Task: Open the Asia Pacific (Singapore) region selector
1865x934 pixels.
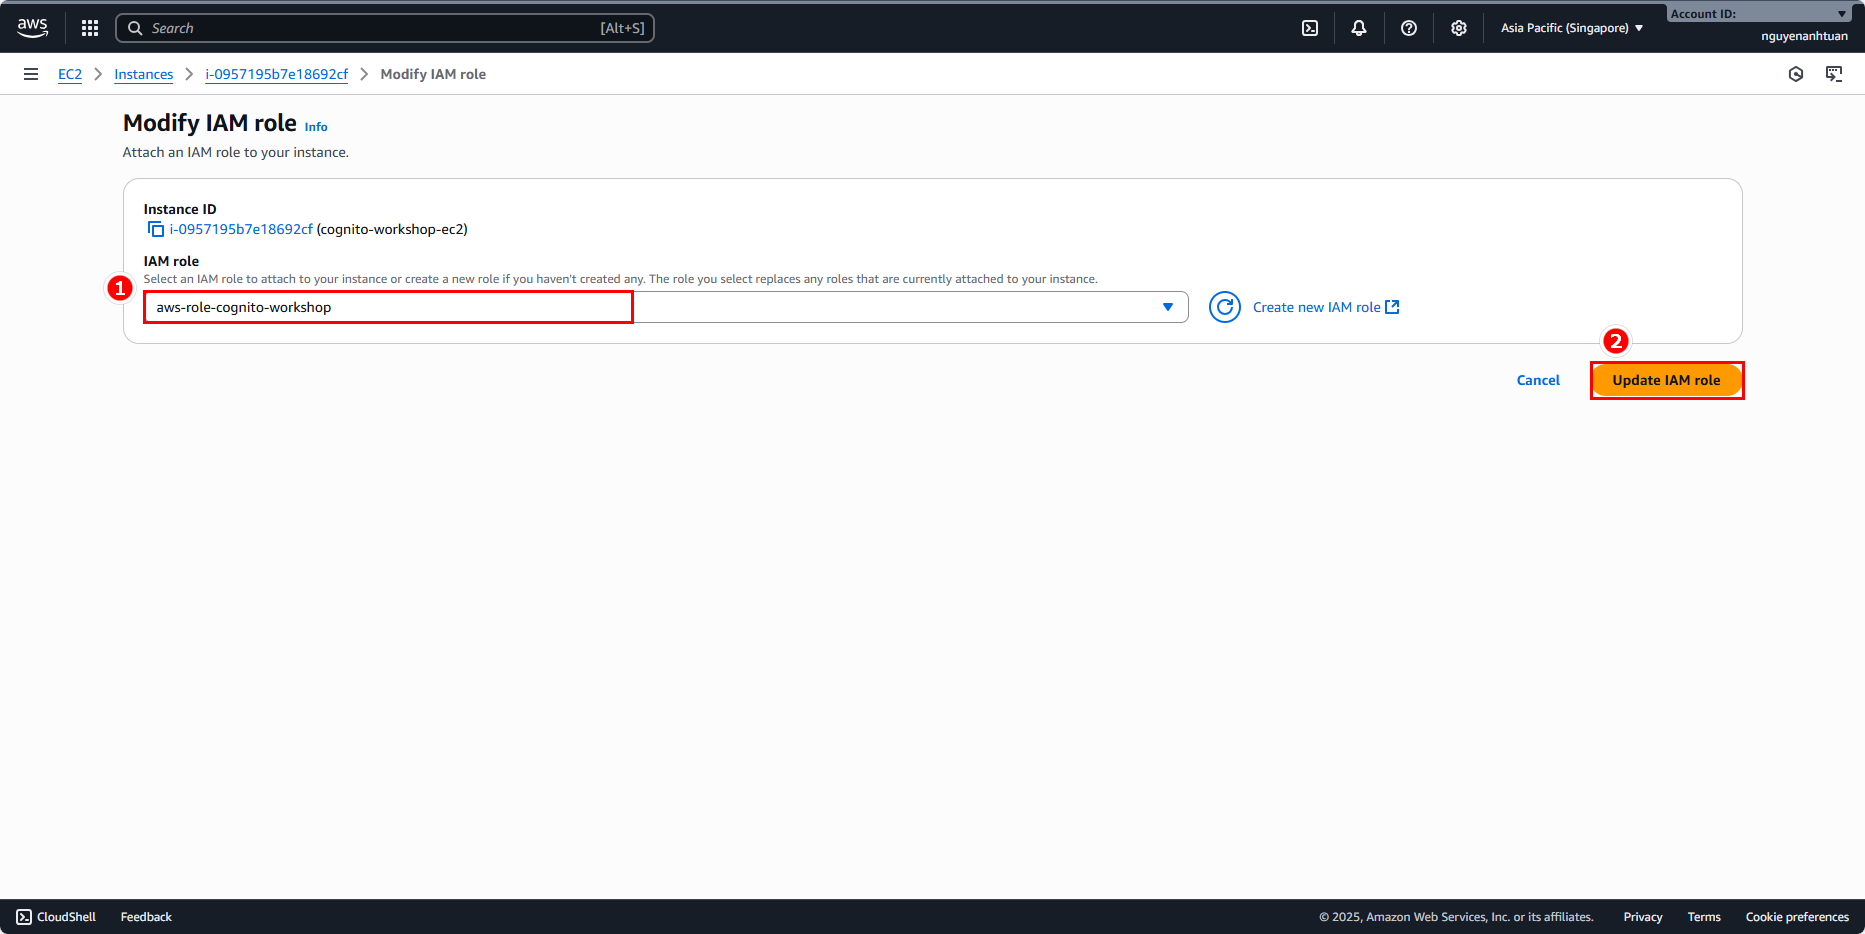Action: pos(1571,28)
